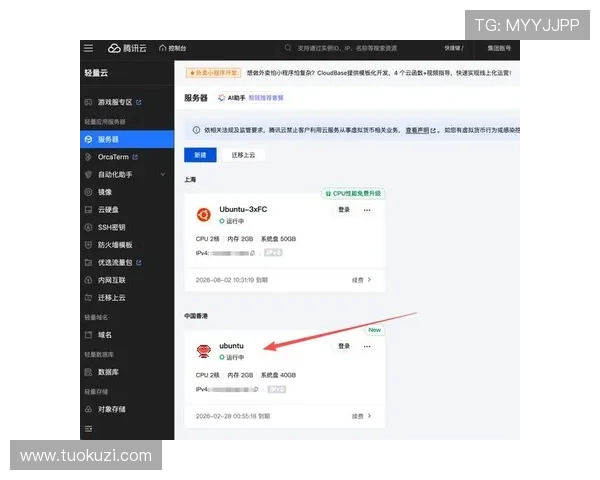Open the hamburger menu in top bar
Image resolution: width=600 pixels, height=480 pixels.
[x=88, y=48]
